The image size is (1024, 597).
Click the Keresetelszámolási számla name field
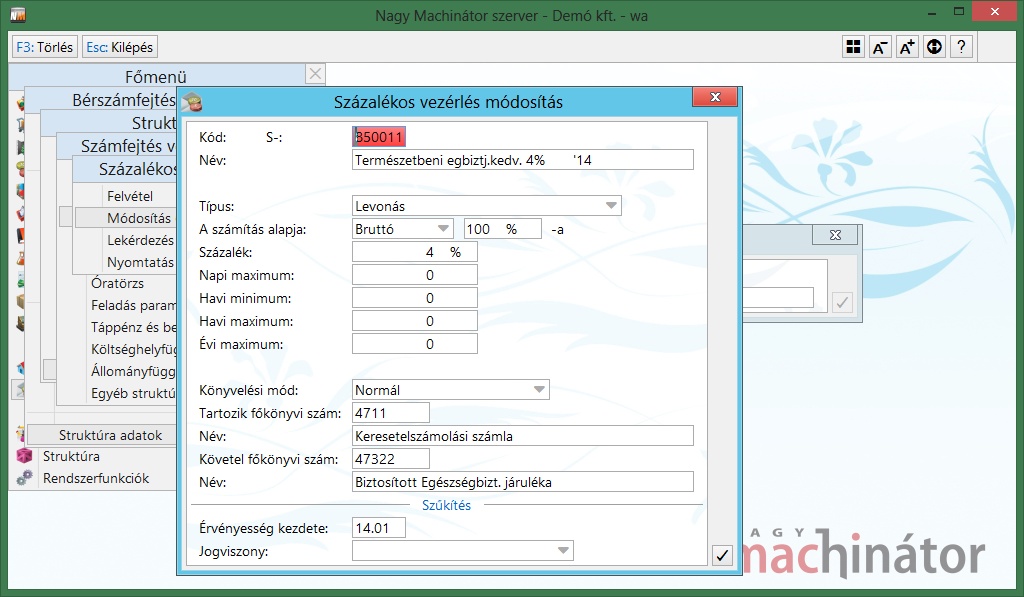click(x=522, y=436)
